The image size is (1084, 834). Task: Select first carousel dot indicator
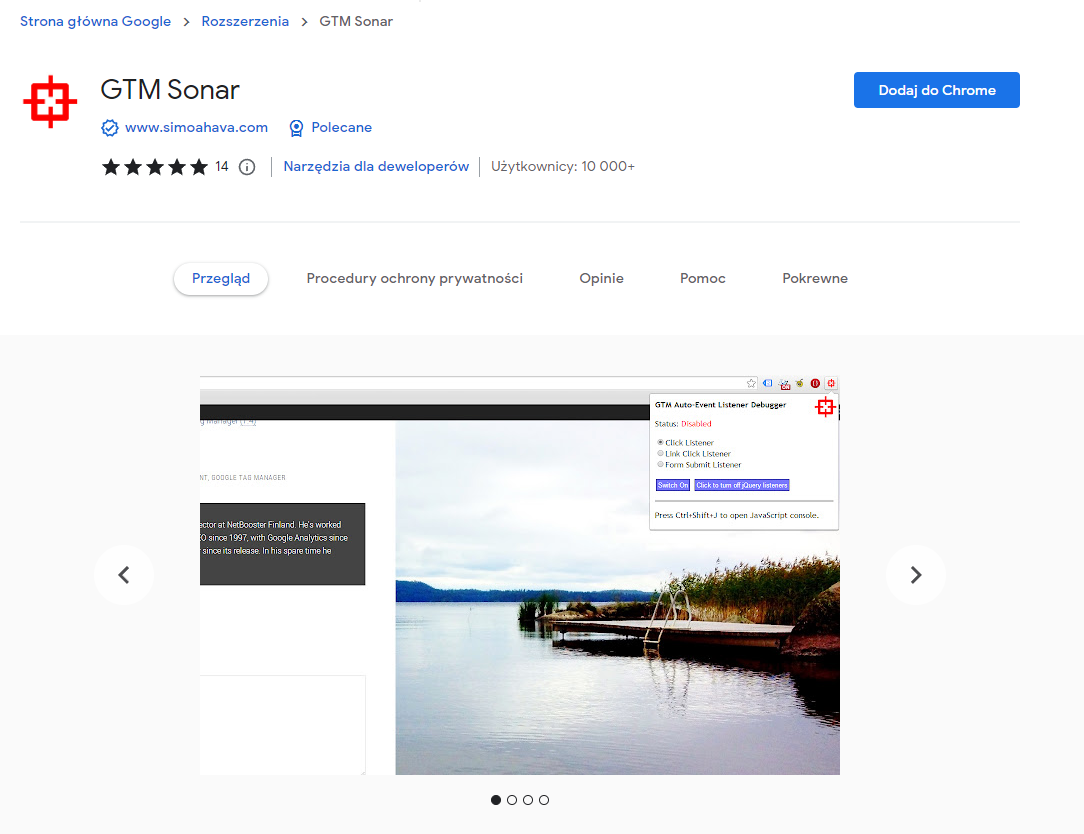[496, 800]
